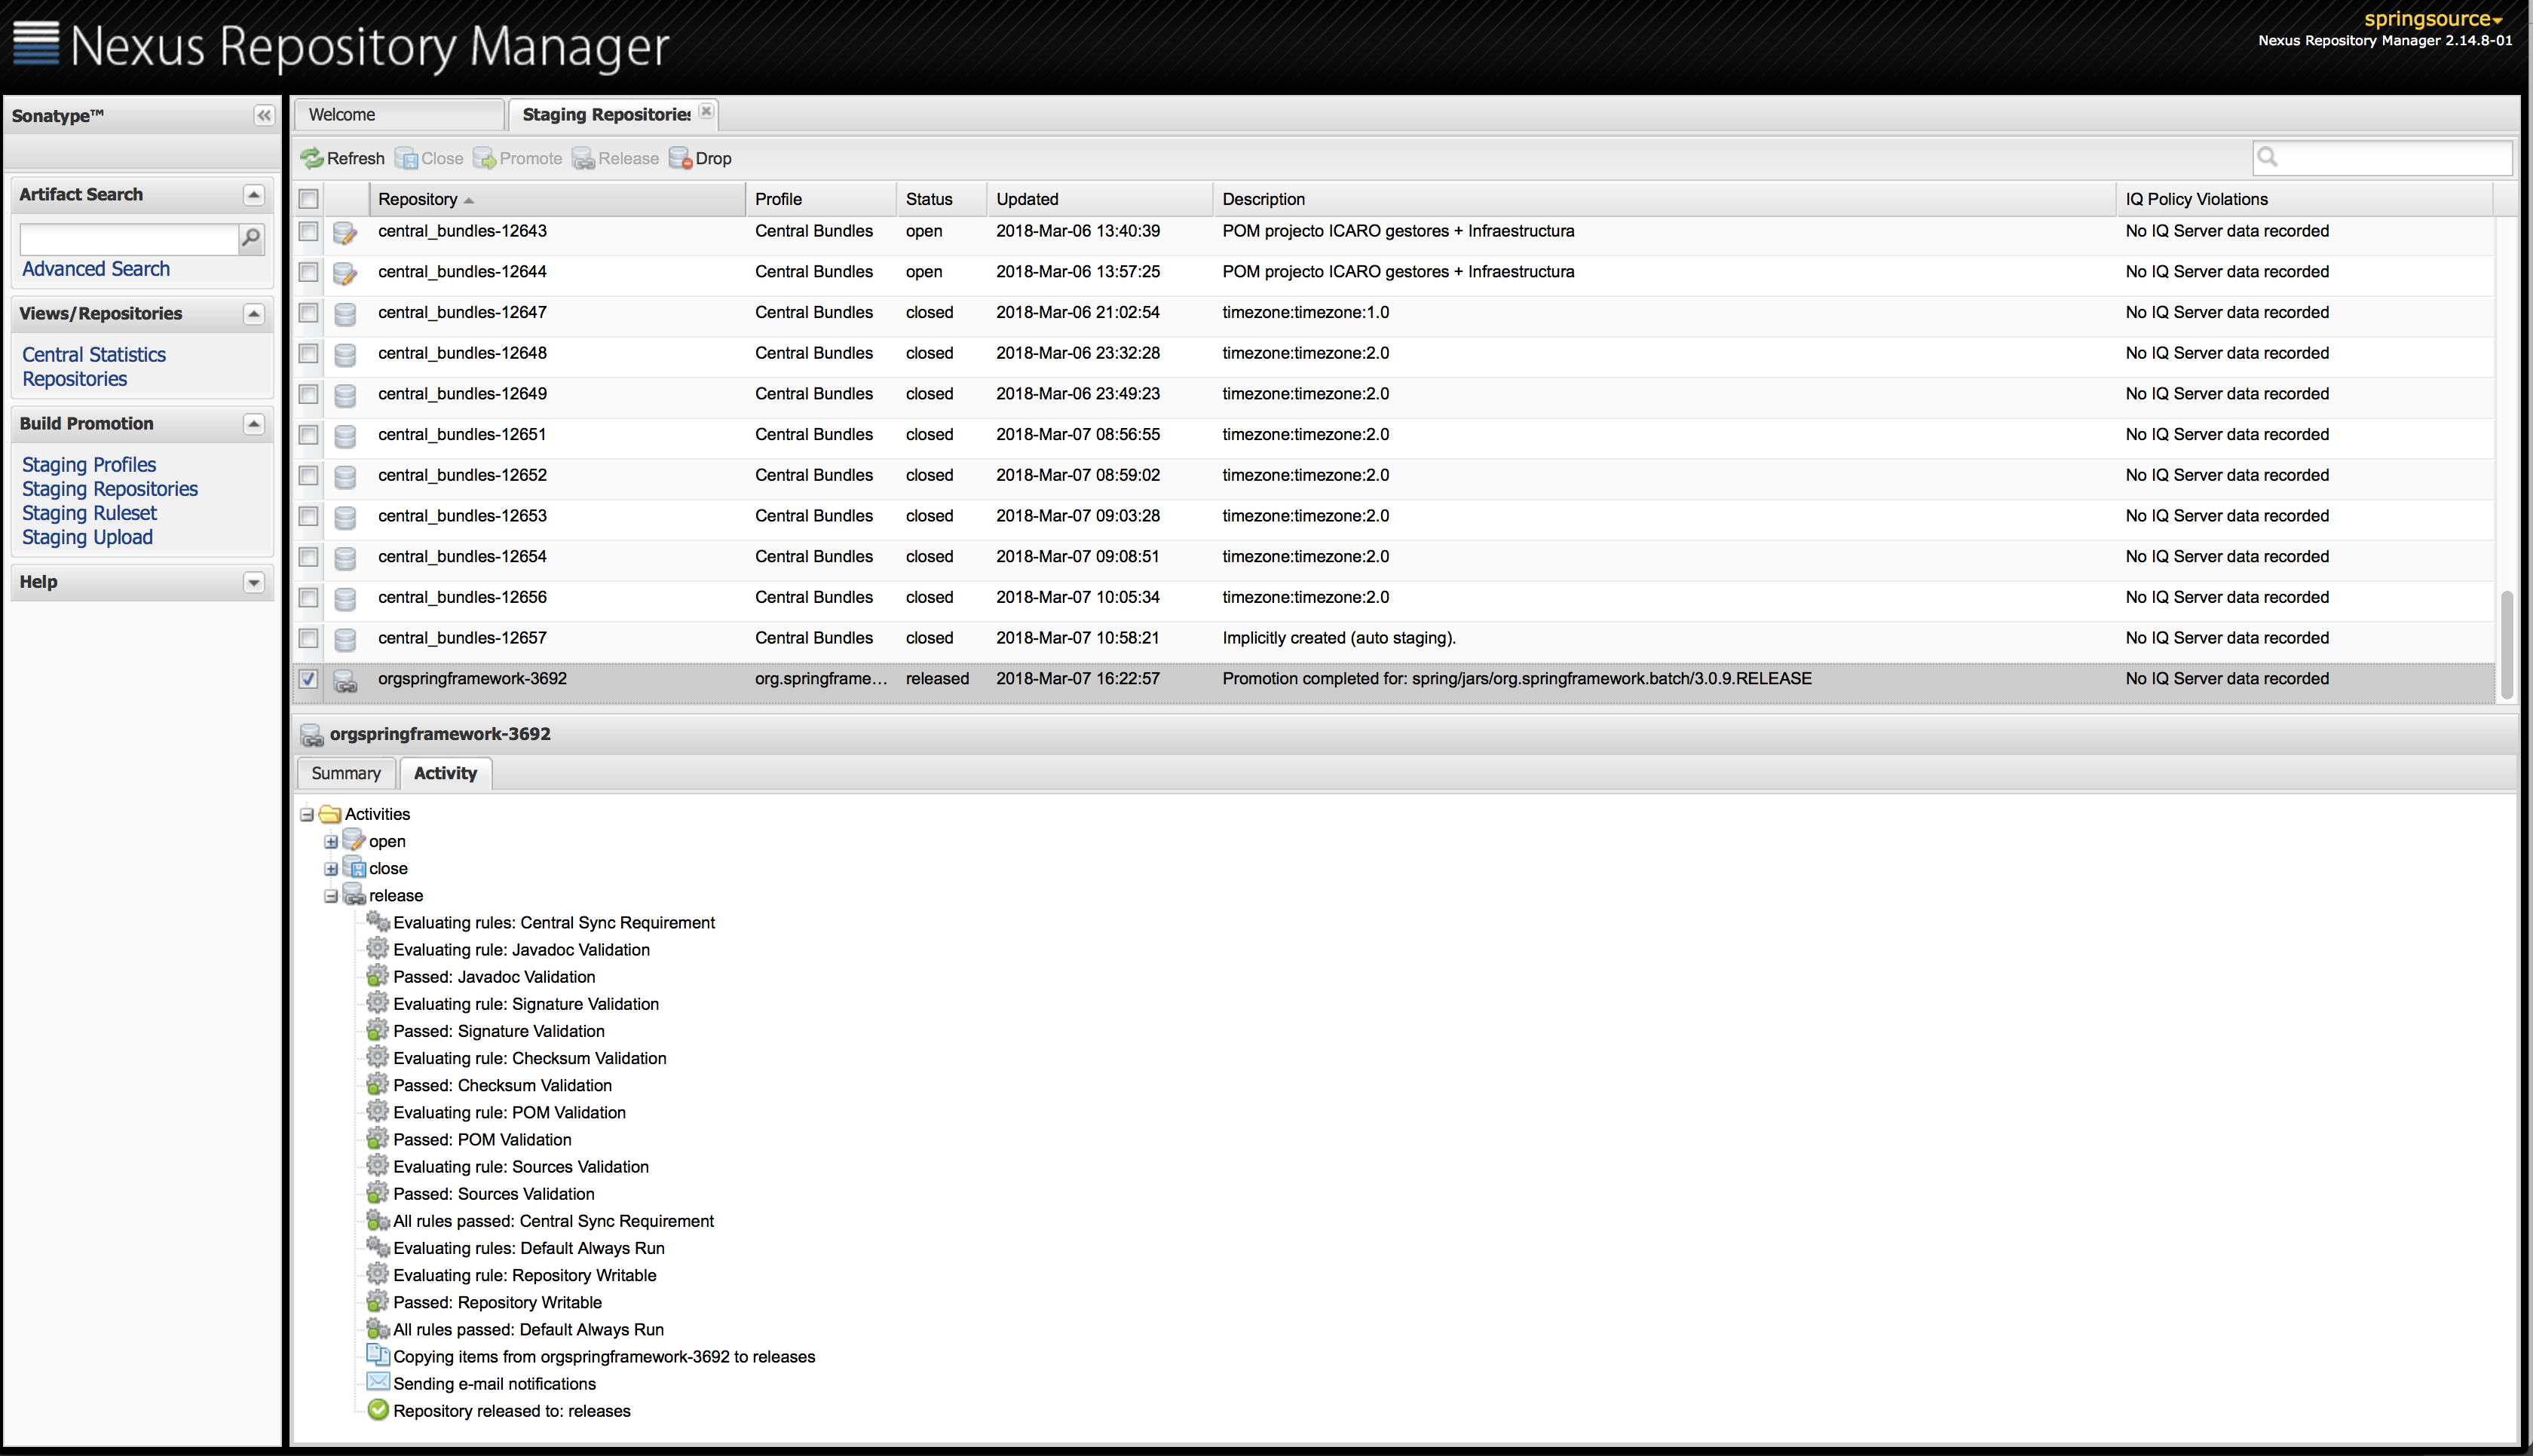Click the database icon for central_bundles-12647

pos(345,313)
